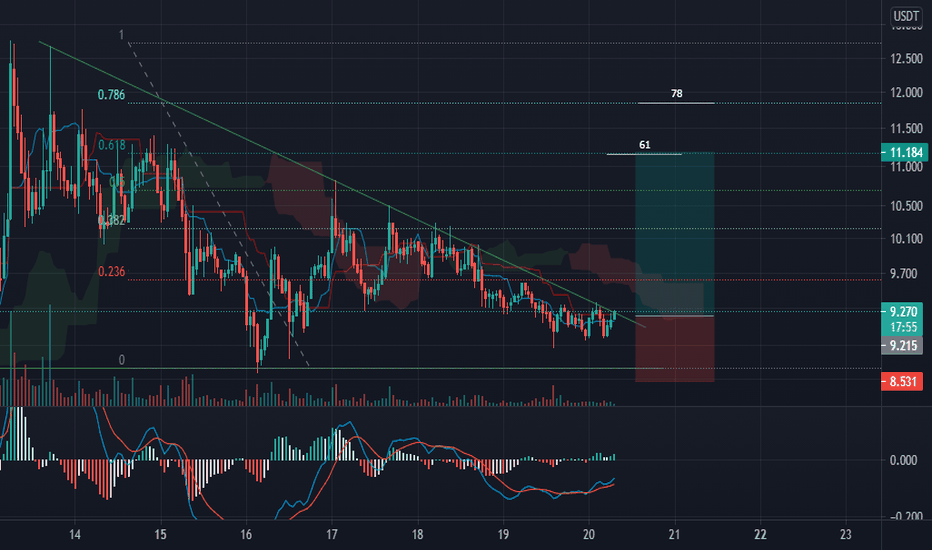Click the 12.000 price axis label
The width and height of the screenshot is (932, 550).
tap(906, 93)
